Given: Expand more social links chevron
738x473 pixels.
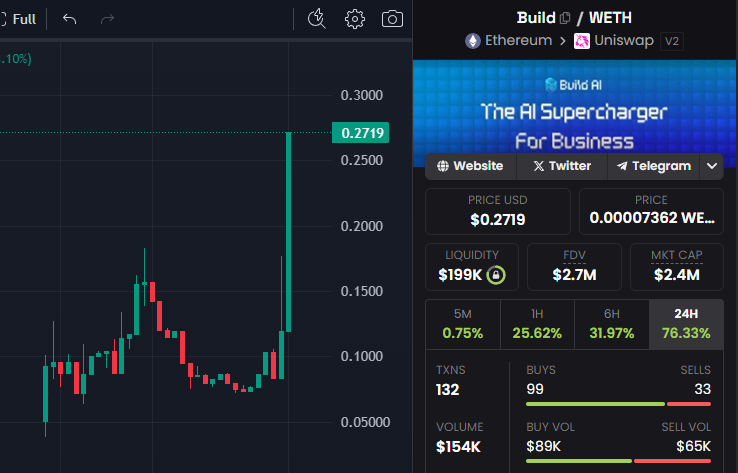Looking at the screenshot, I should pos(712,166).
